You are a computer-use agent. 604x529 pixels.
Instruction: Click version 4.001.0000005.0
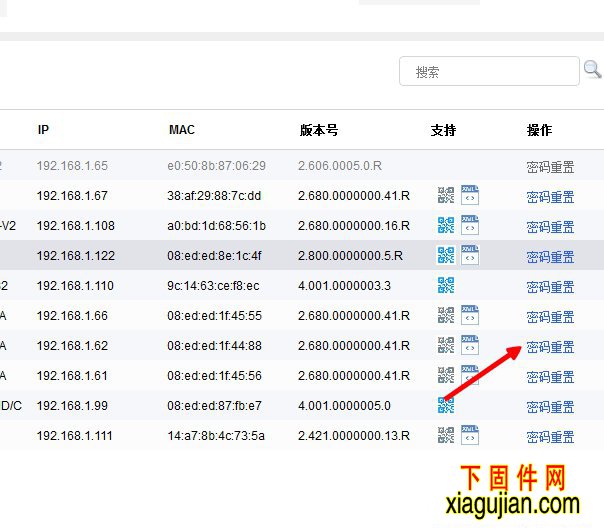pyautogui.click(x=344, y=406)
